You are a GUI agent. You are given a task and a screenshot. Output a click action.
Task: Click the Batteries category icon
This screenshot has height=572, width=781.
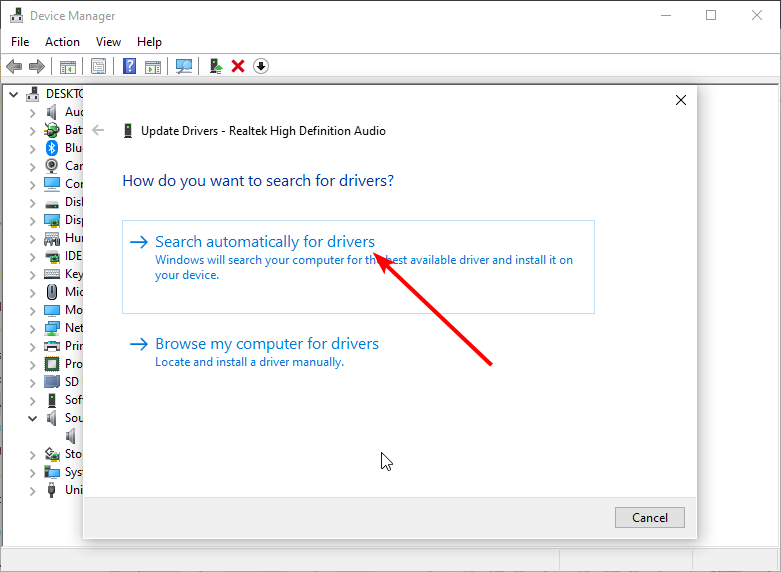(52, 130)
